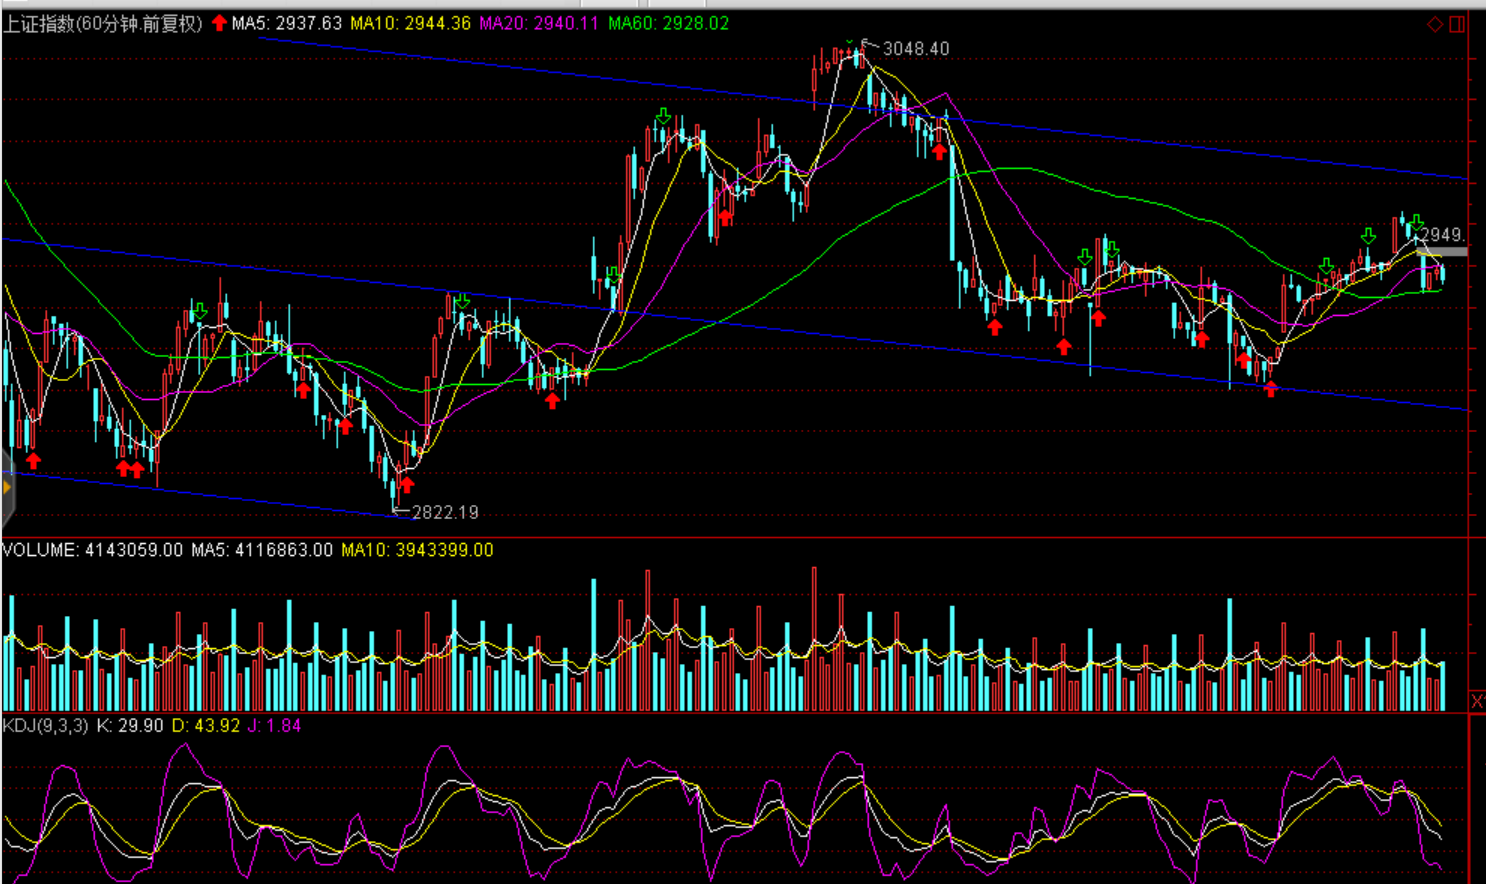This screenshot has width=1486, height=884.
Task: Click the red buy arrow below the 2822.19 low
Action: point(407,485)
